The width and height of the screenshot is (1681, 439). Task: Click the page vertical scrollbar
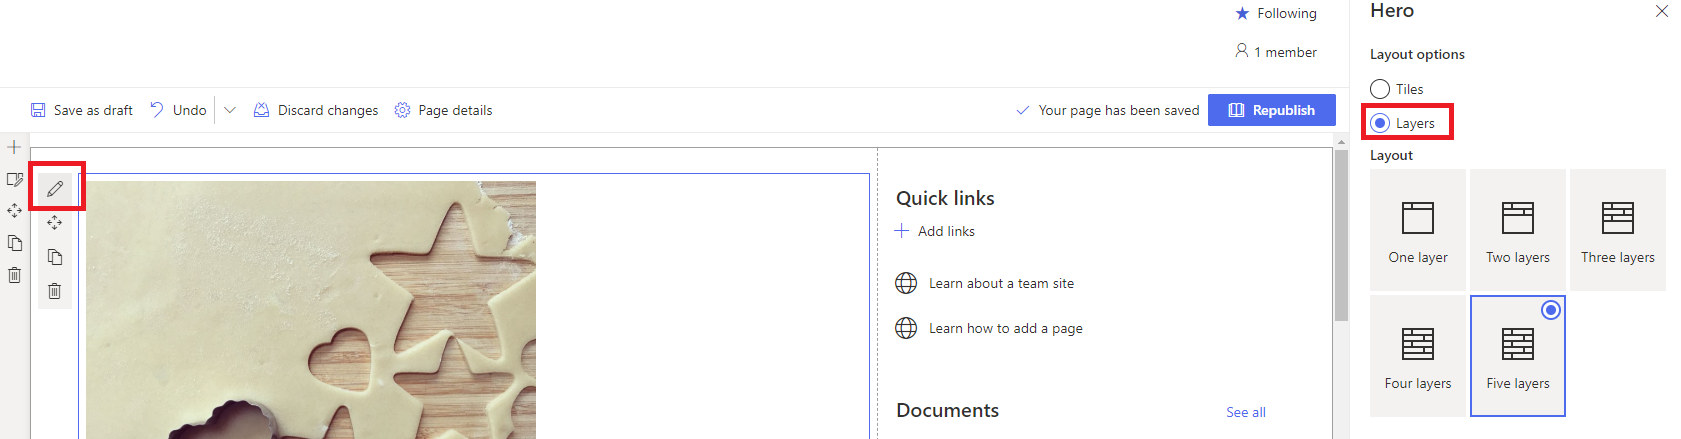click(x=1342, y=235)
